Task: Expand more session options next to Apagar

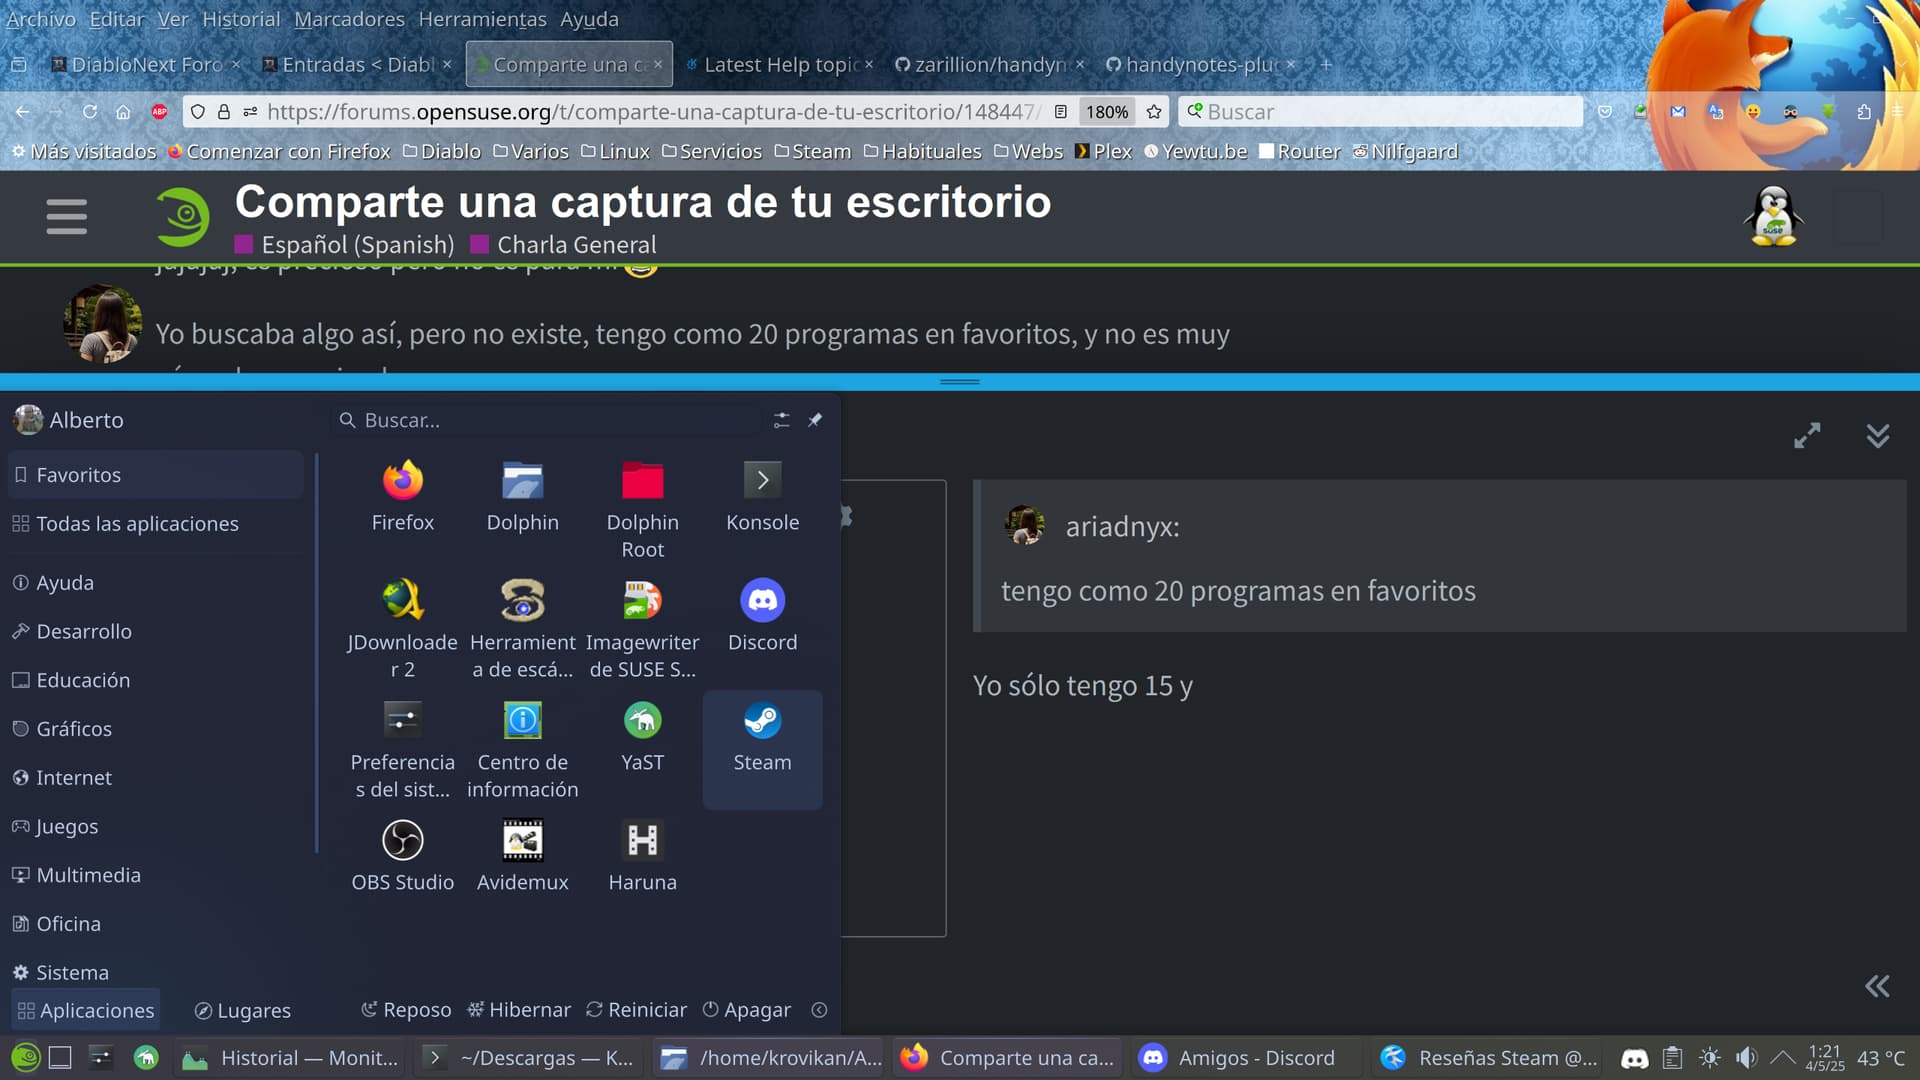Action: pyautogui.click(x=819, y=1010)
